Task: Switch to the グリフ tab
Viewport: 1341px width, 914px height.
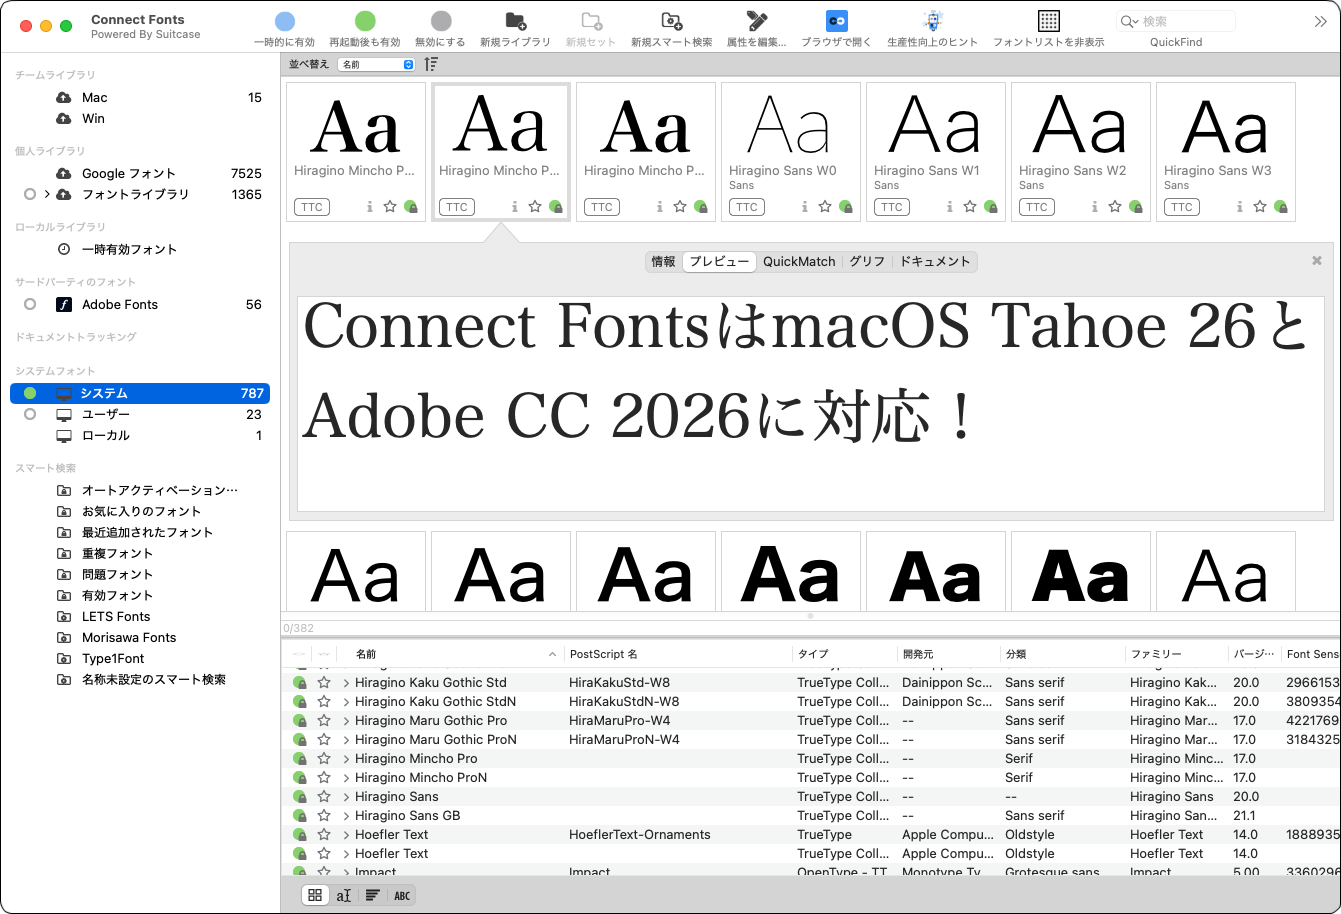Action: [867, 262]
